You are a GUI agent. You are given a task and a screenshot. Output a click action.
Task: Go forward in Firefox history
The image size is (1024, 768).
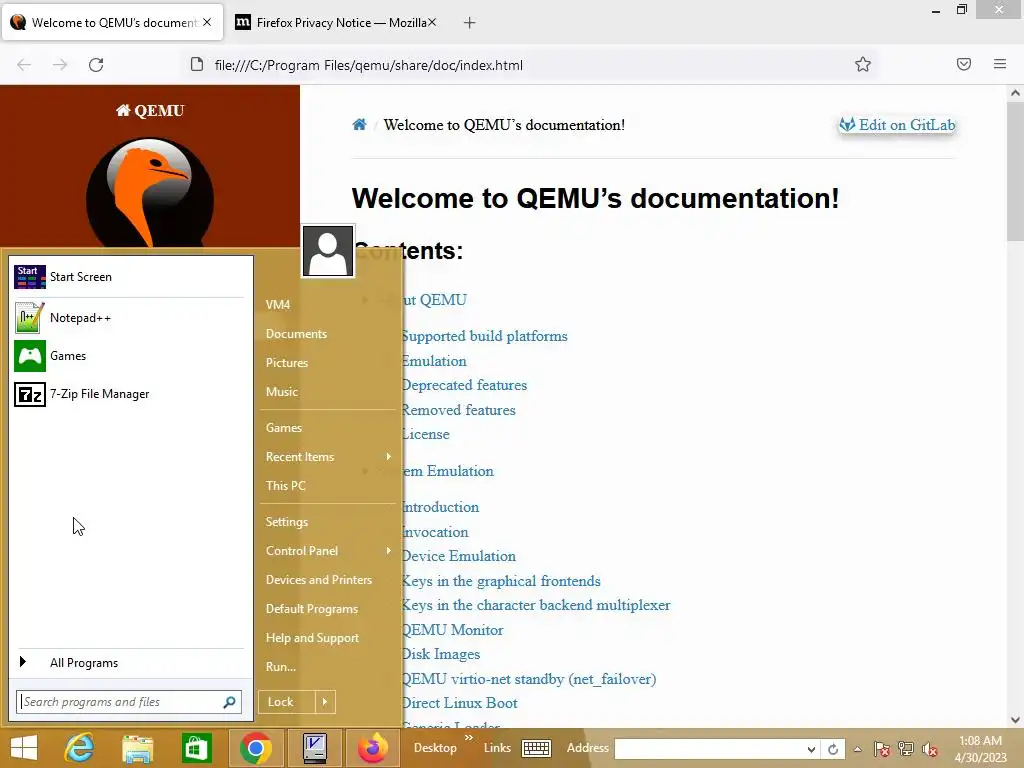[60, 65]
